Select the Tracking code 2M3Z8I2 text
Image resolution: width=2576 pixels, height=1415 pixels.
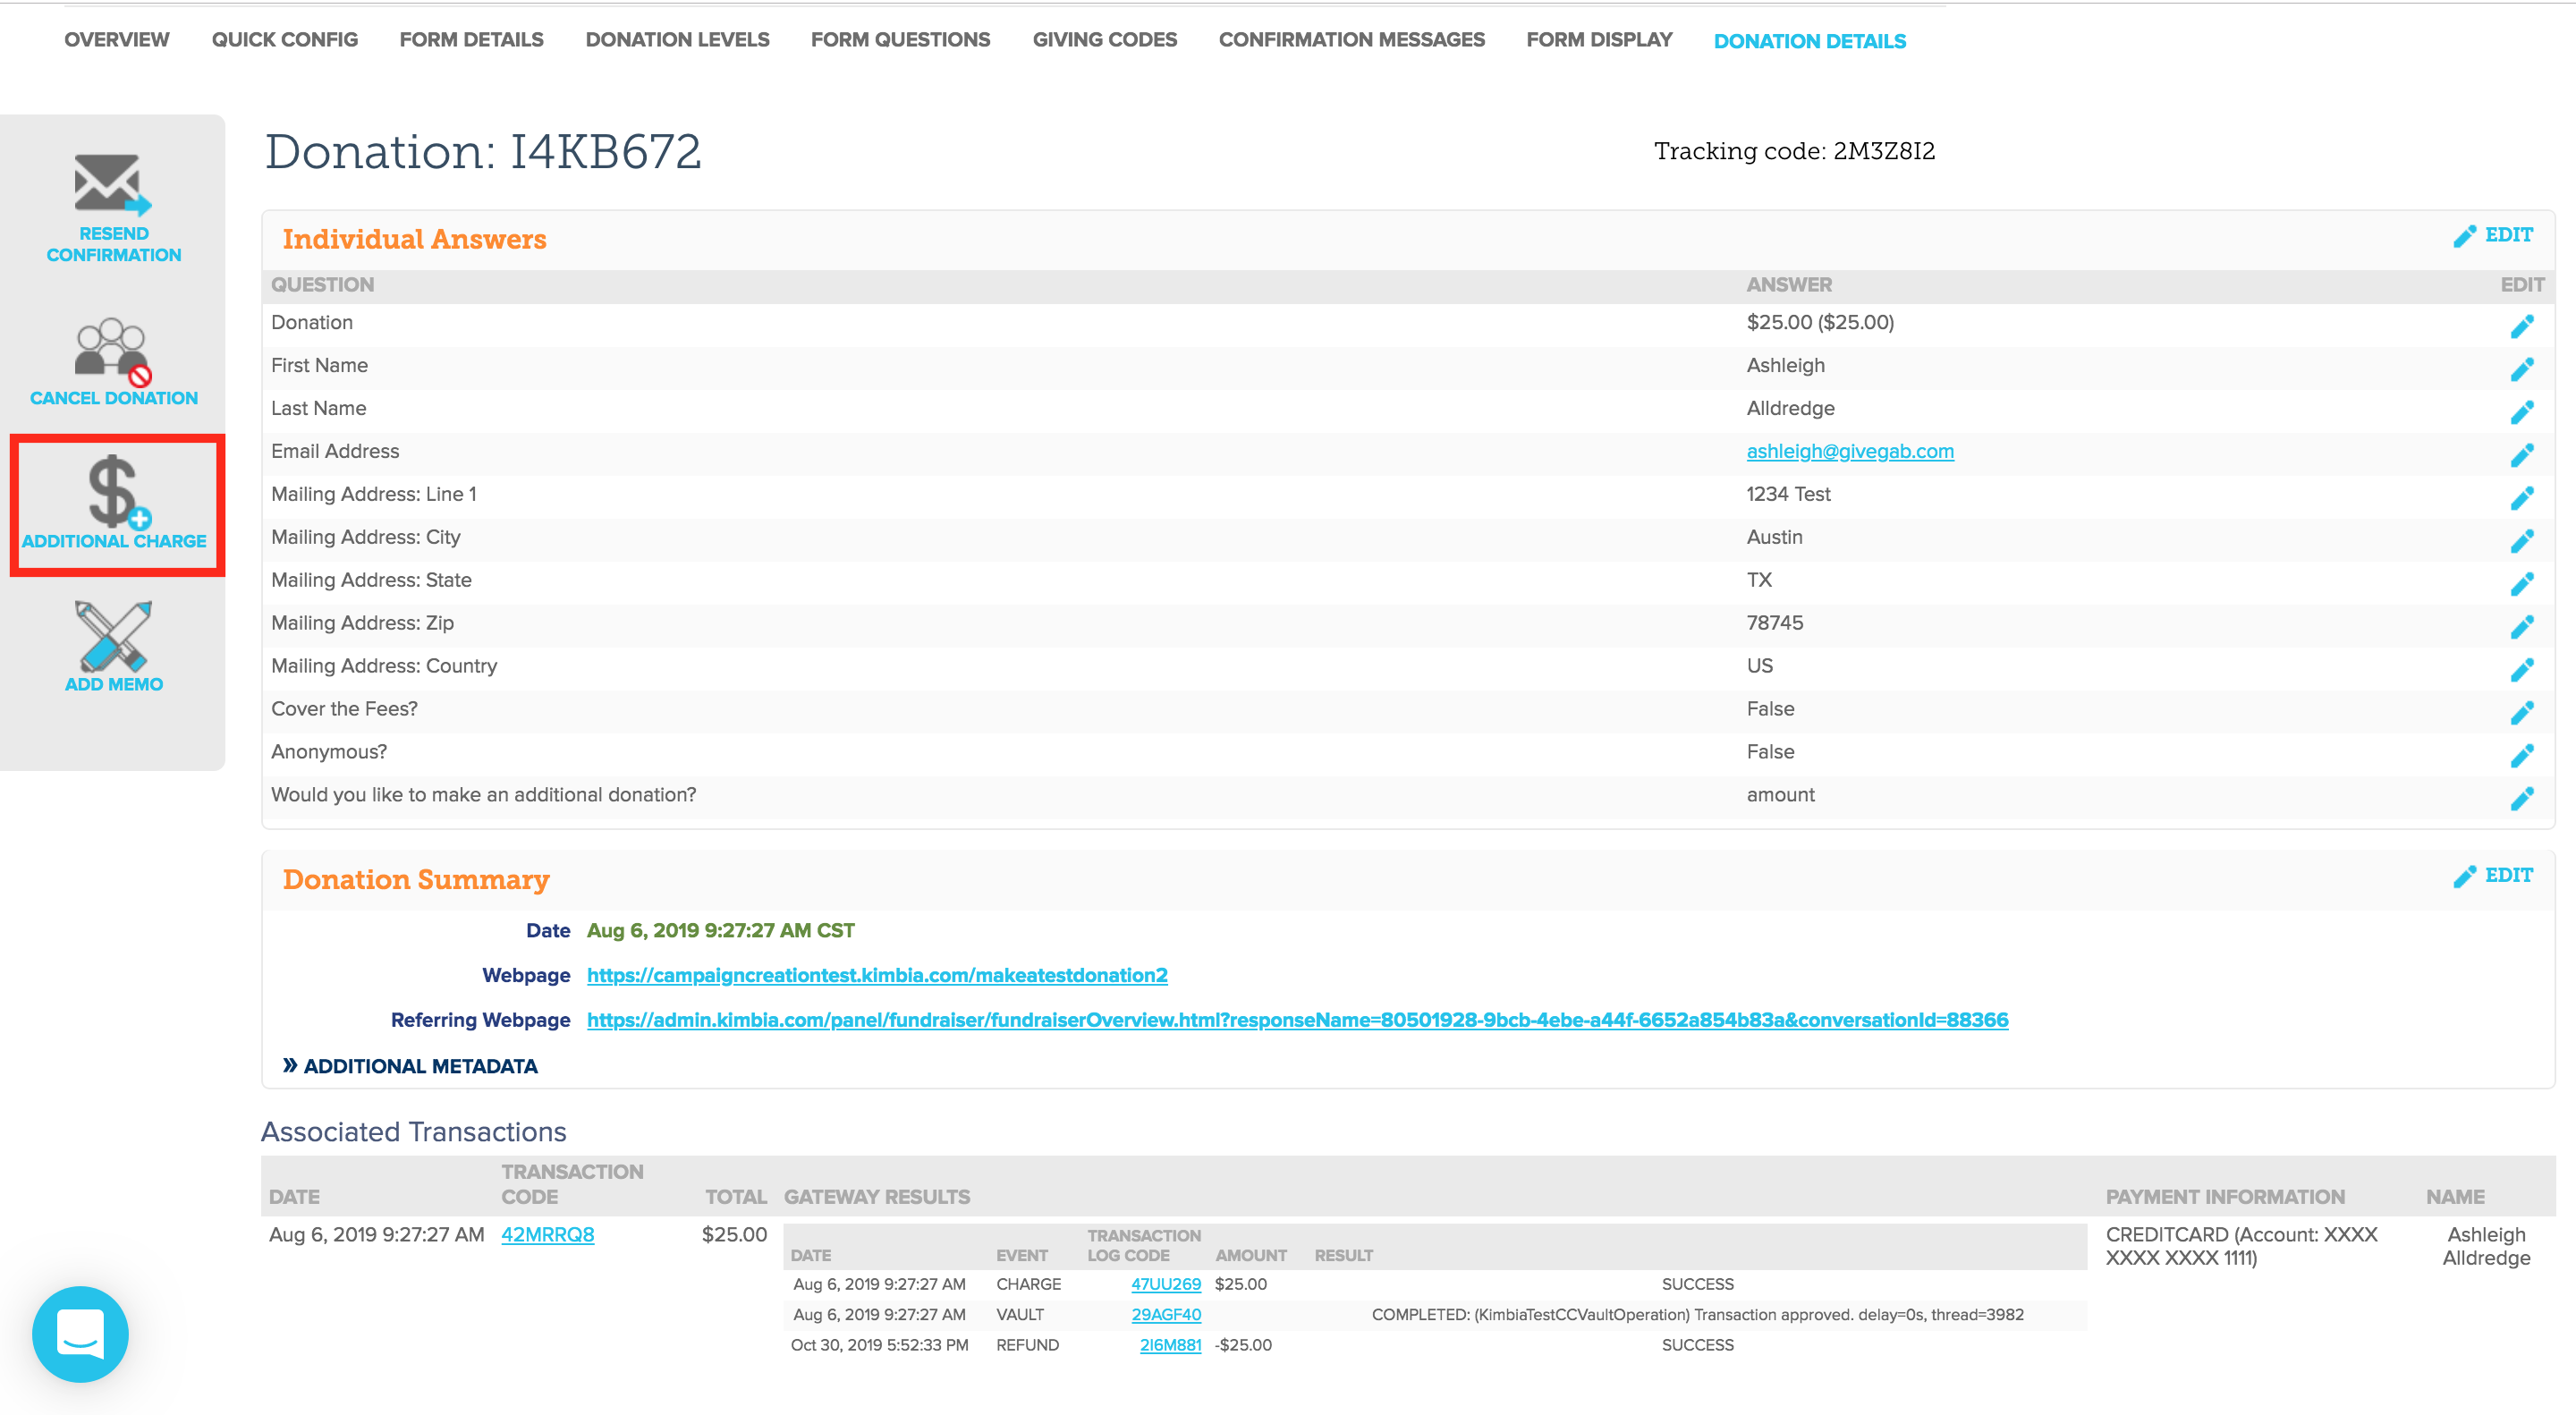click(x=1794, y=151)
